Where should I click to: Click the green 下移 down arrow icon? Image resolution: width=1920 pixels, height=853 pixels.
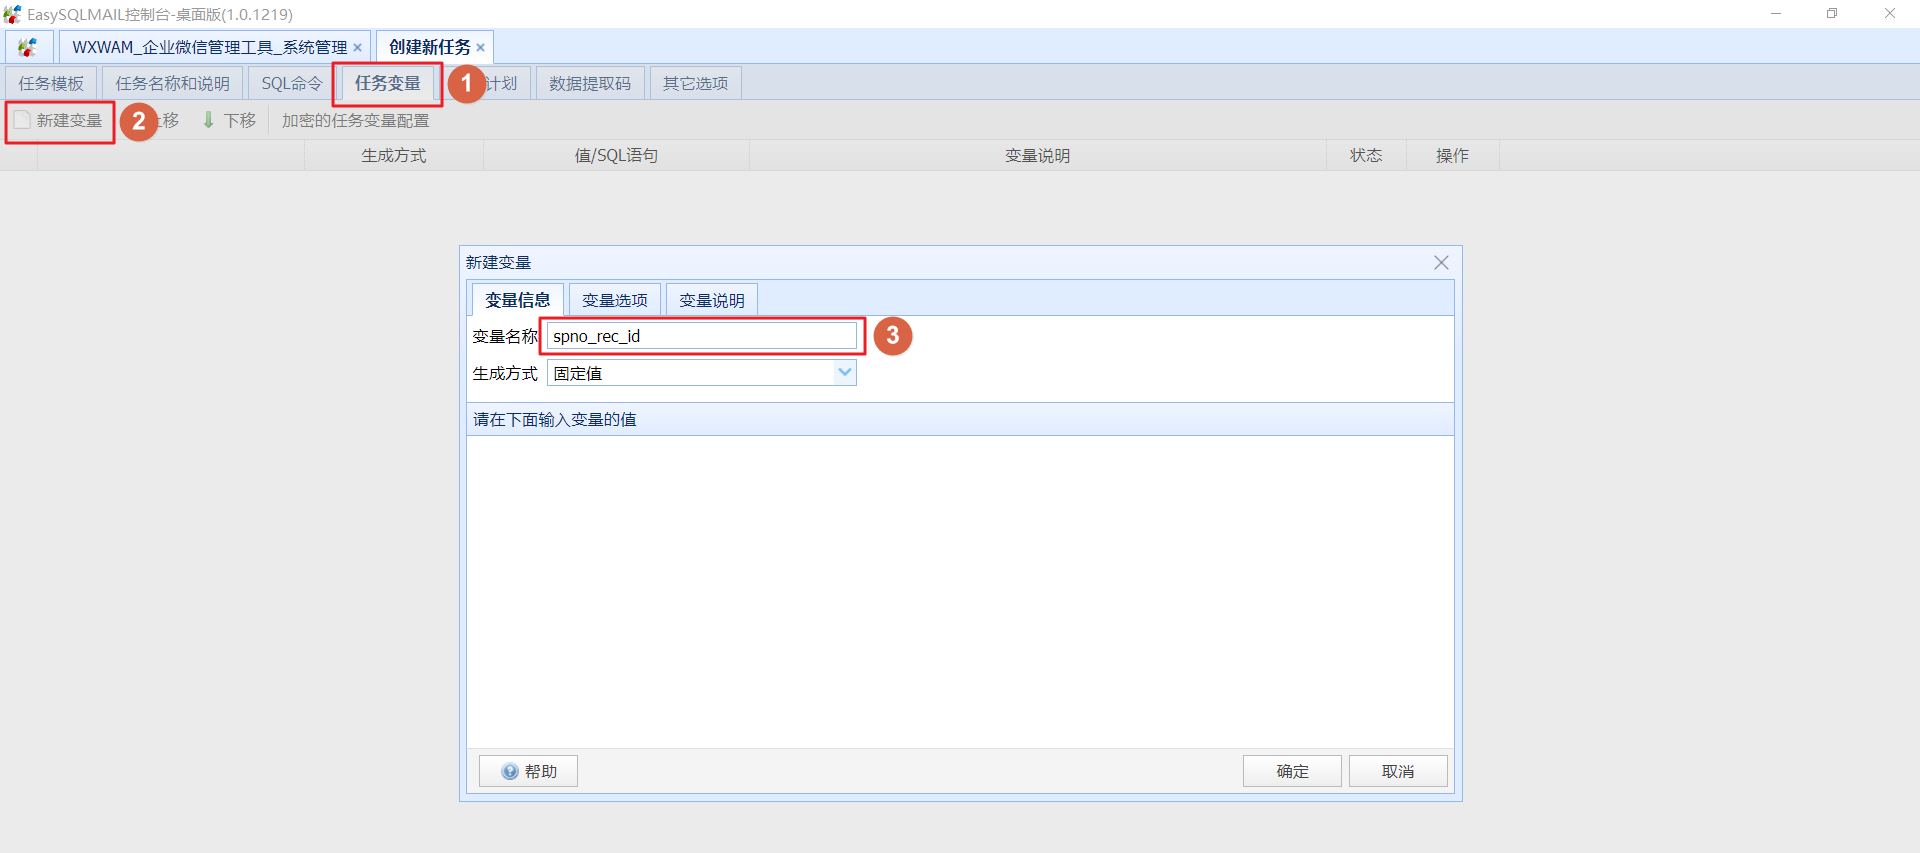[x=208, y=120]
